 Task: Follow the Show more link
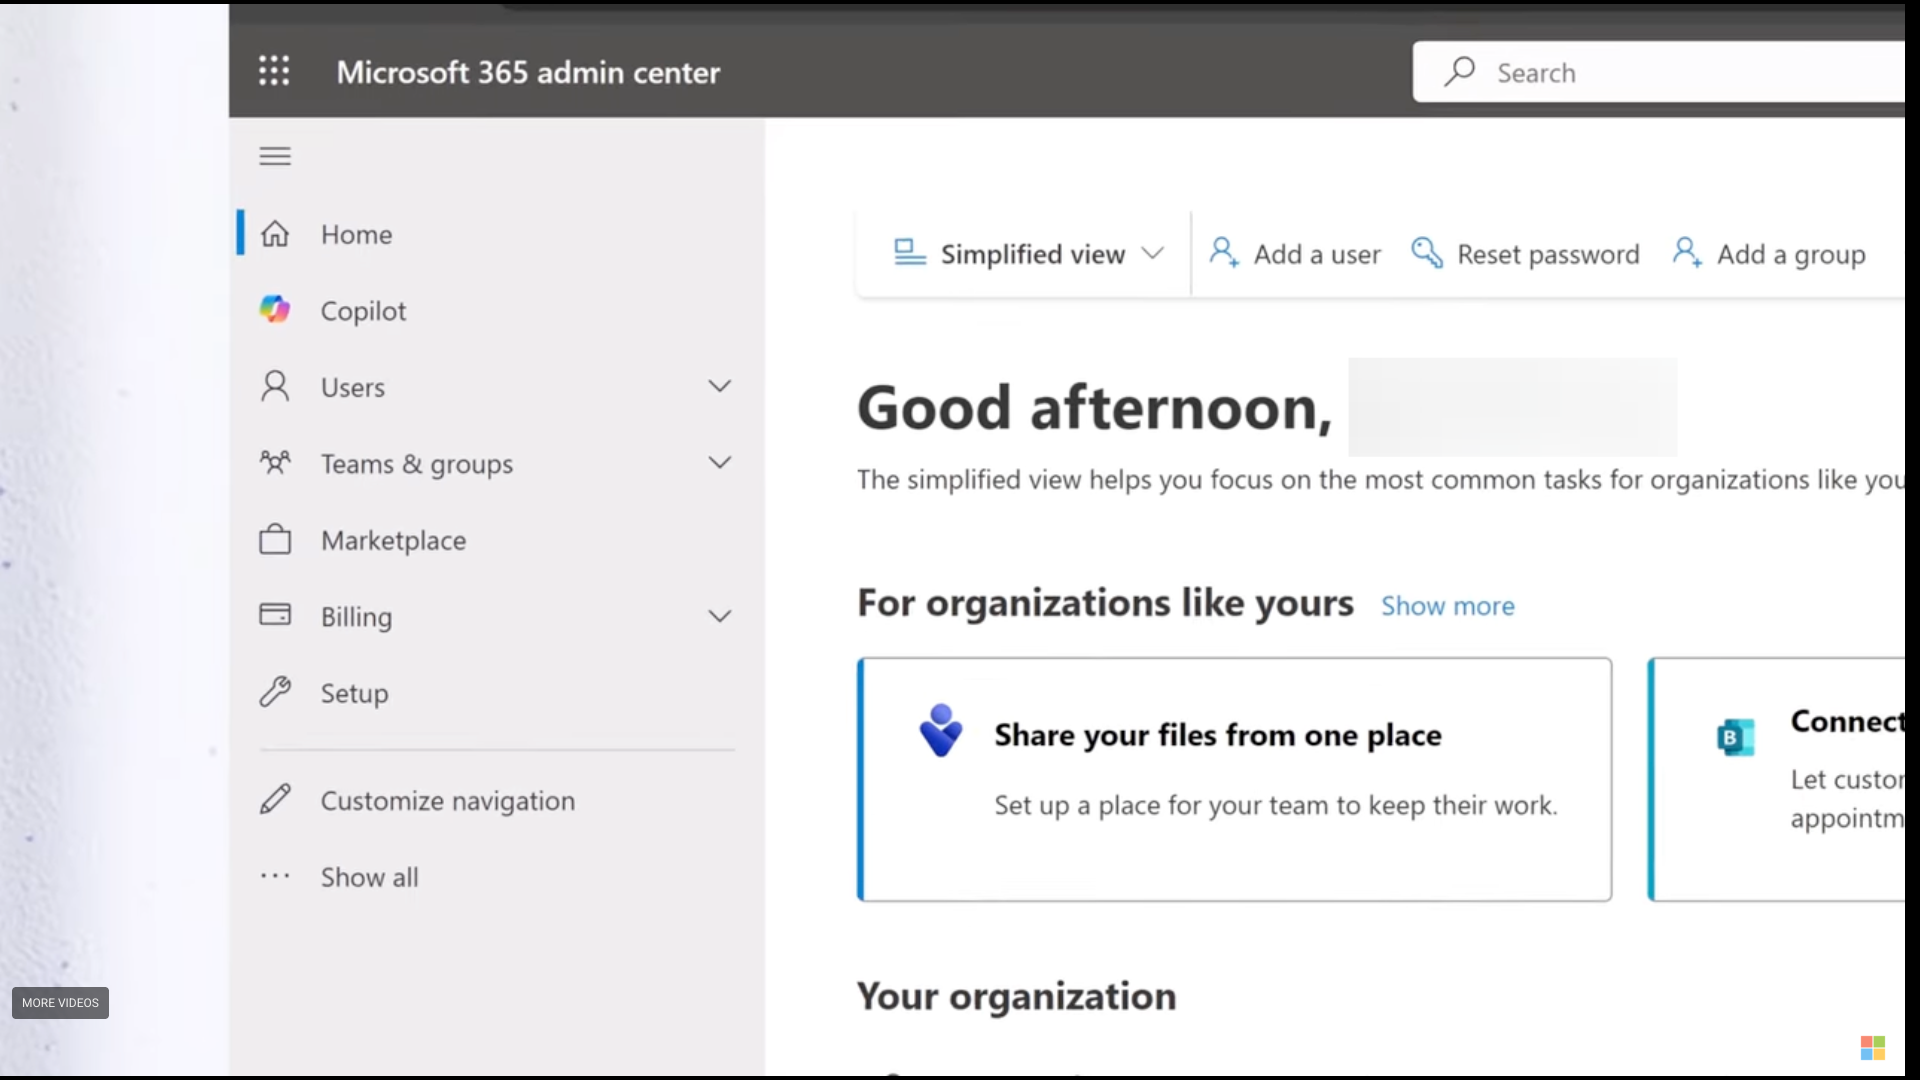(1447, 606)
